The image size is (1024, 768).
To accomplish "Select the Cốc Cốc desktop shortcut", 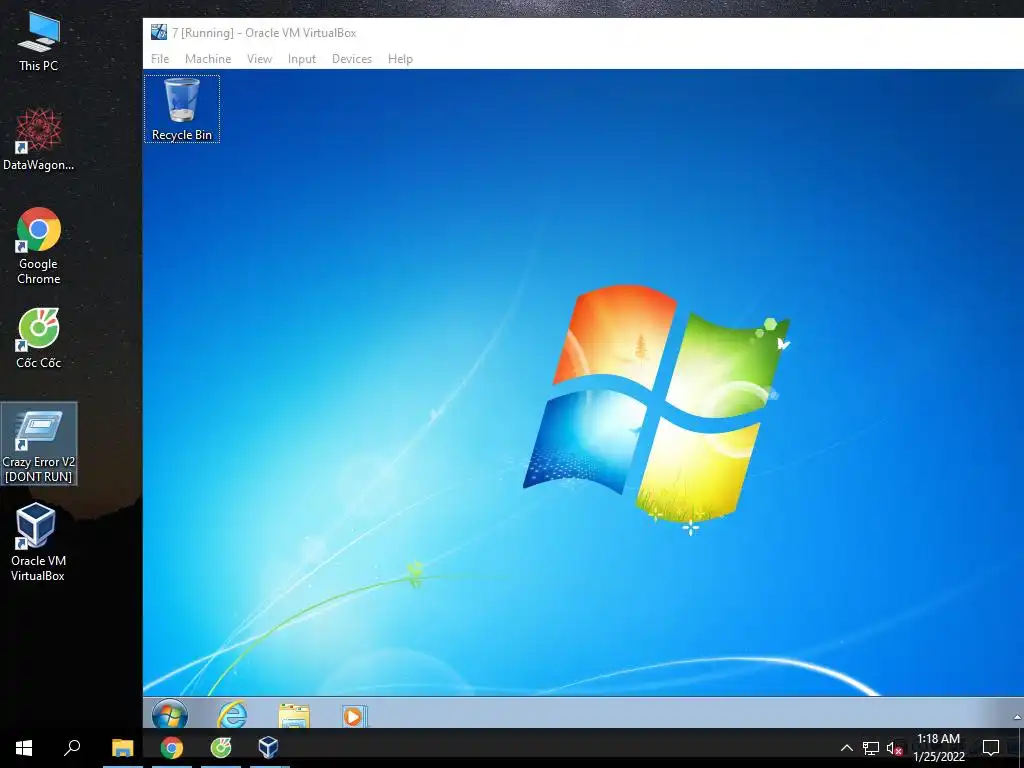I will click(x=39, y=338).
